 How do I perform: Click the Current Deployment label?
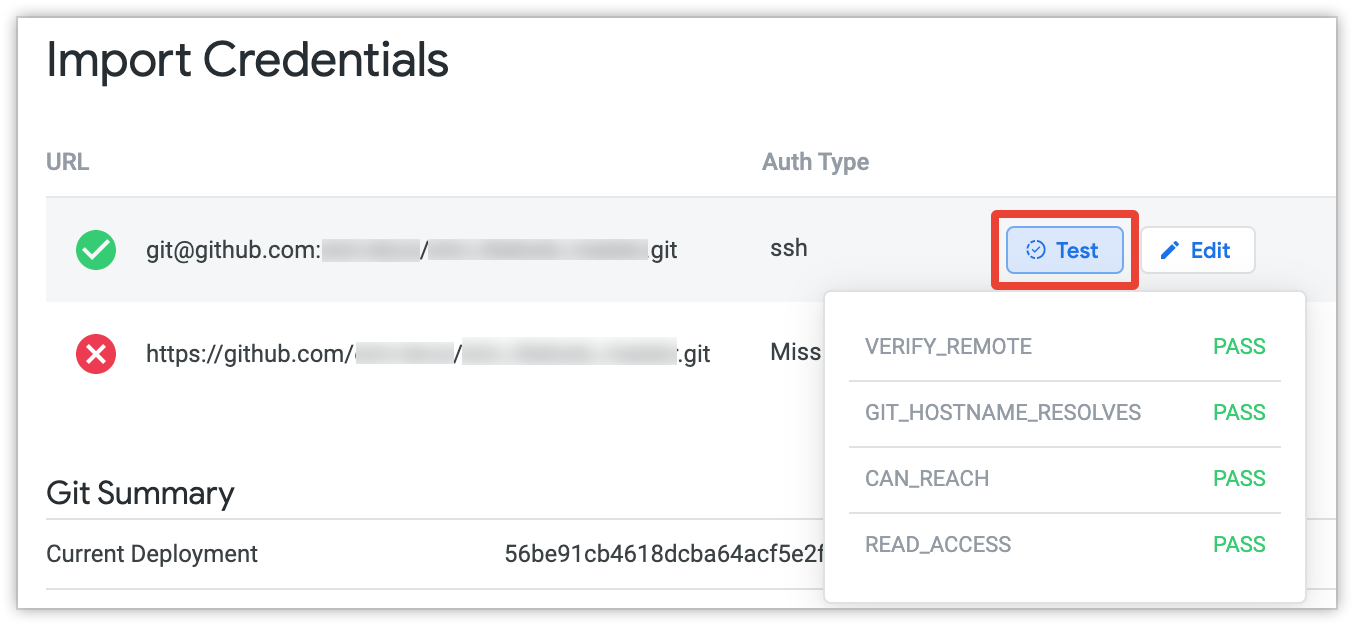(152, 554)
